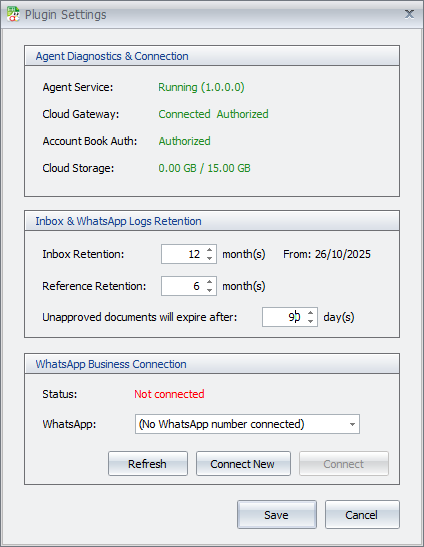Click the Plugin Settings app icon in title bar
The image size is (424, 547).
coord(13,14)
